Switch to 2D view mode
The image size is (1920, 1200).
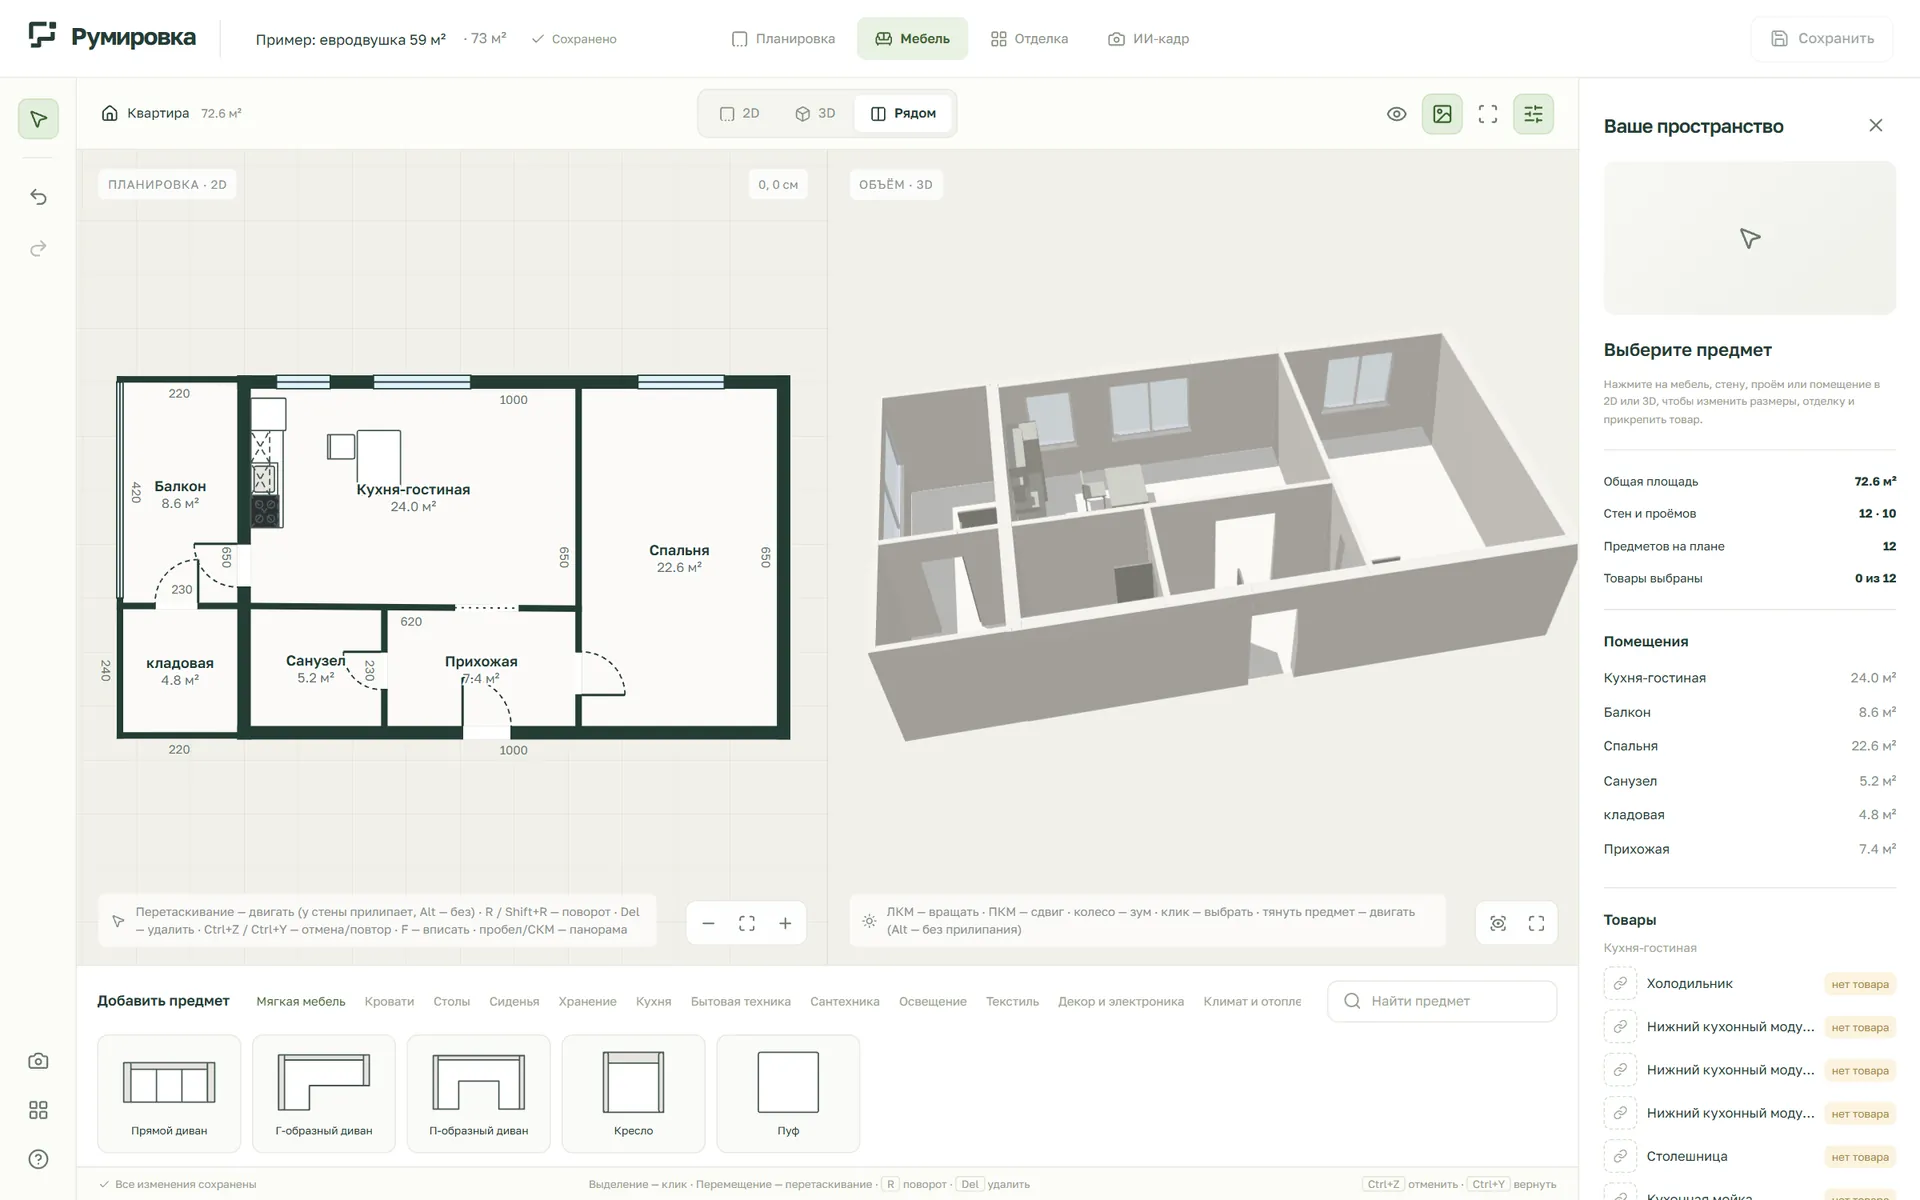[740, 113]
